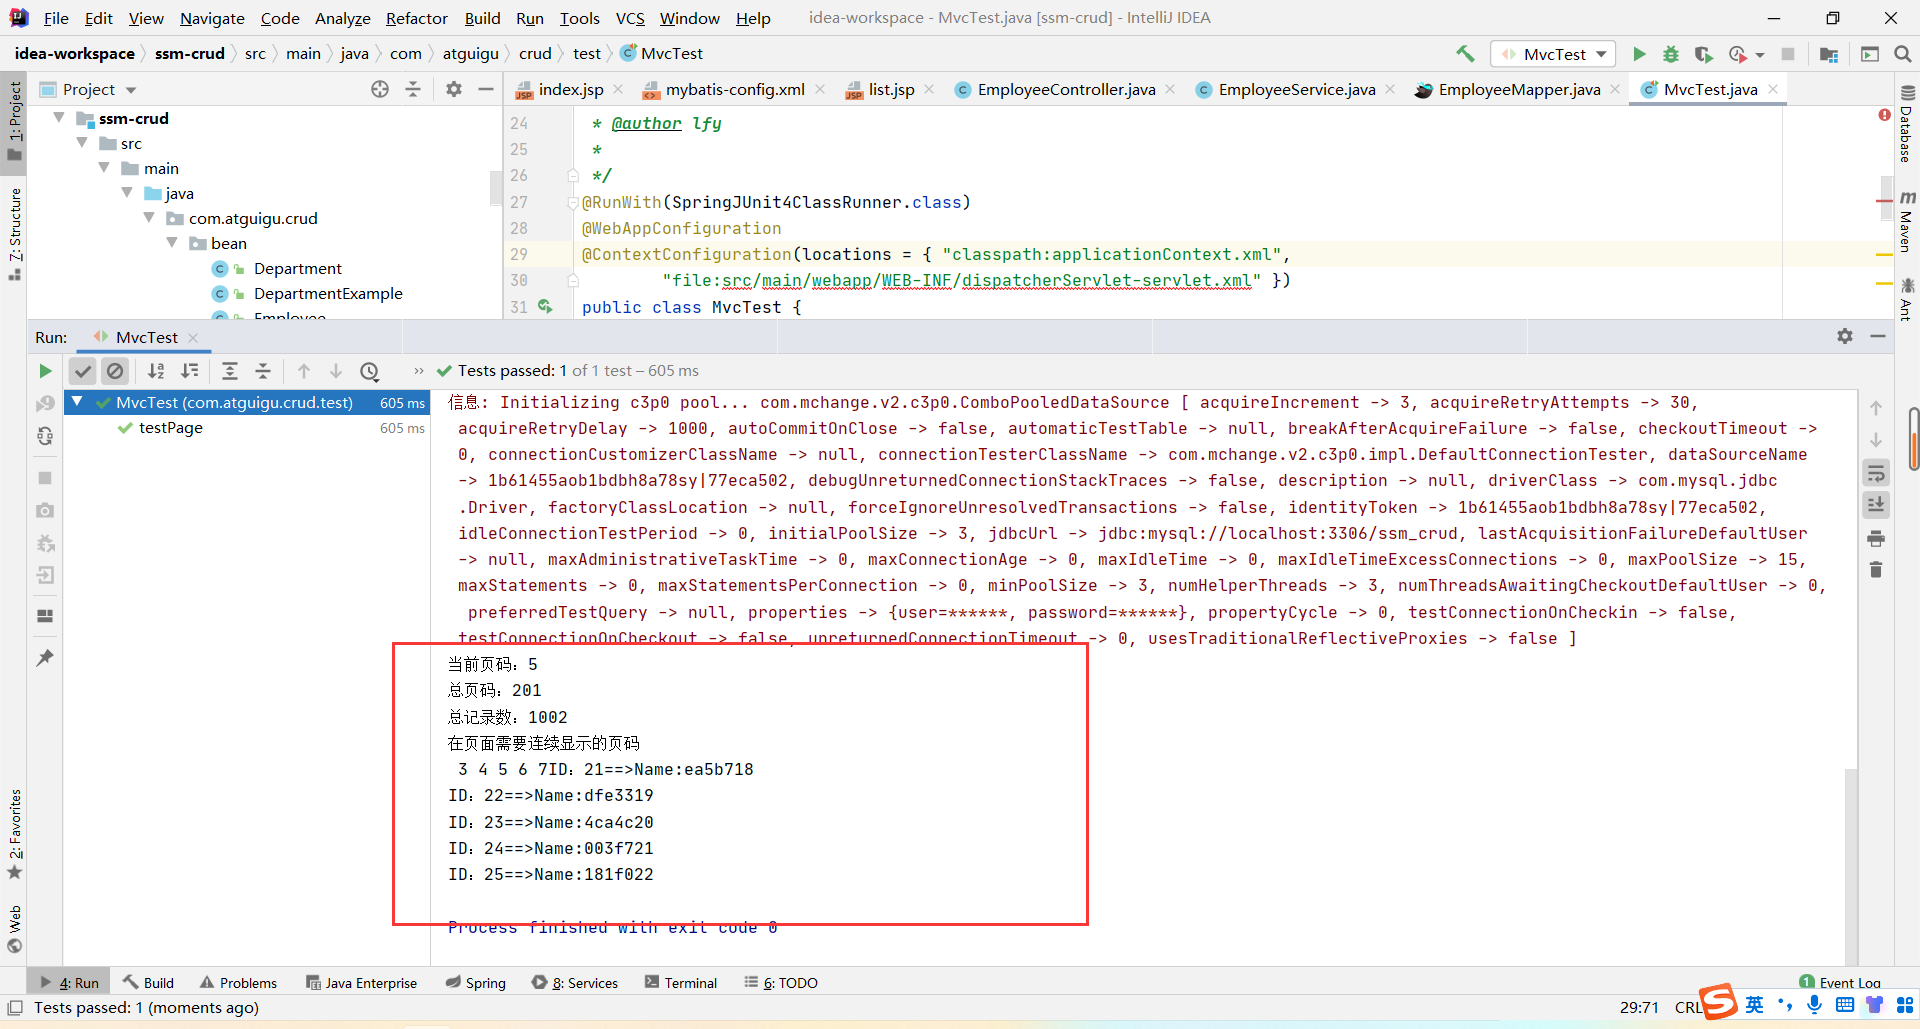Select testPage in the test results tree
1920x1029 pixels.
tap(170, 428)
